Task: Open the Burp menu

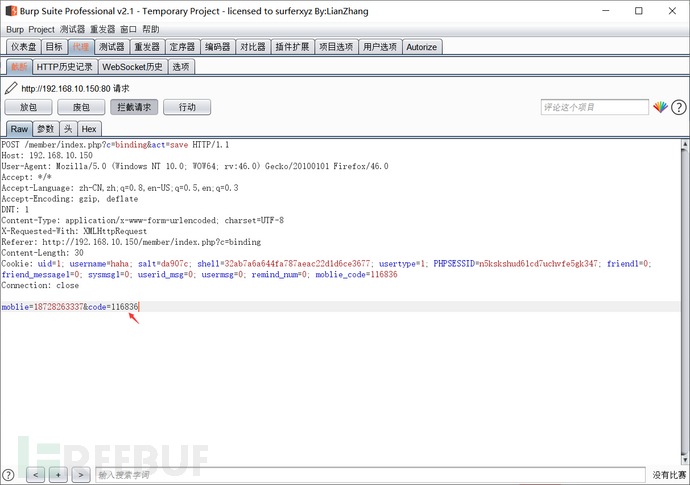Action: [x=15, y=29]
